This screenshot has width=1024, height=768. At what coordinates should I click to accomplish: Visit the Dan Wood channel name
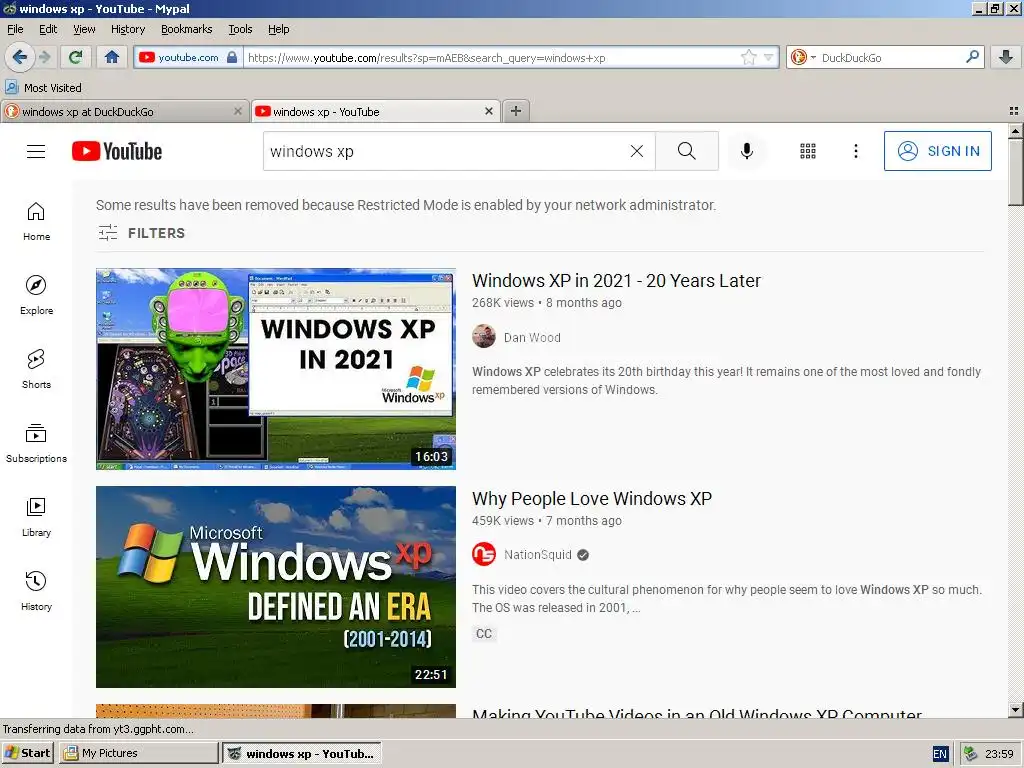point(532,338)
